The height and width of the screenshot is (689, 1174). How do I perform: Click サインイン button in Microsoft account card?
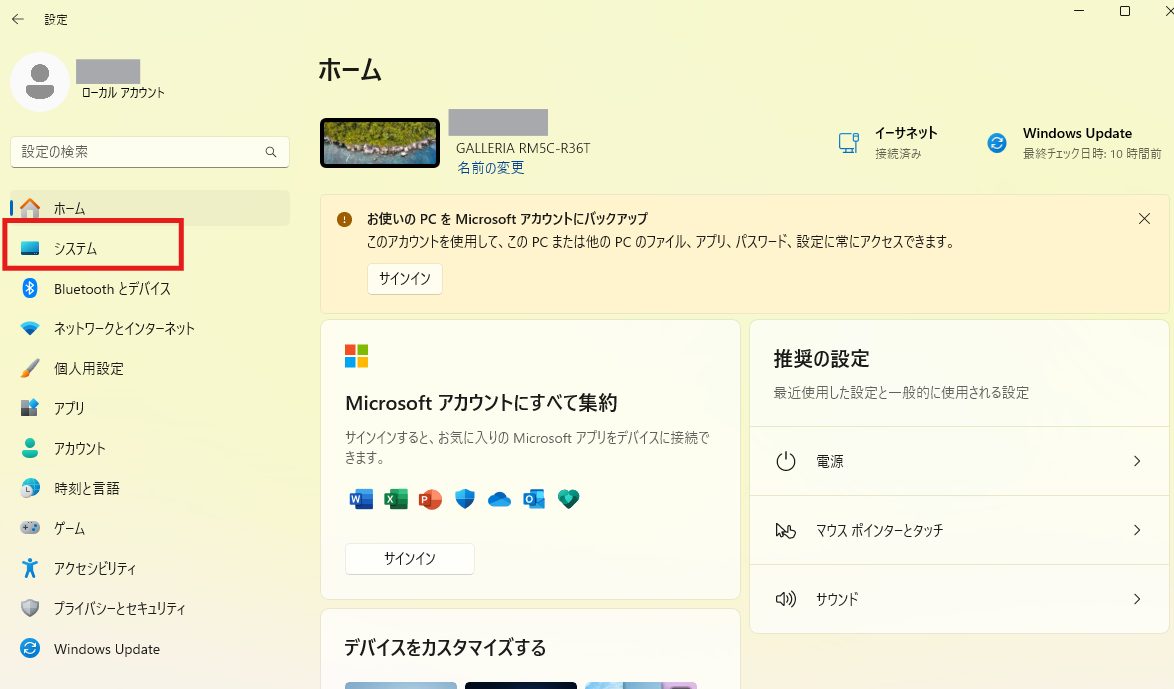[410, 559]
